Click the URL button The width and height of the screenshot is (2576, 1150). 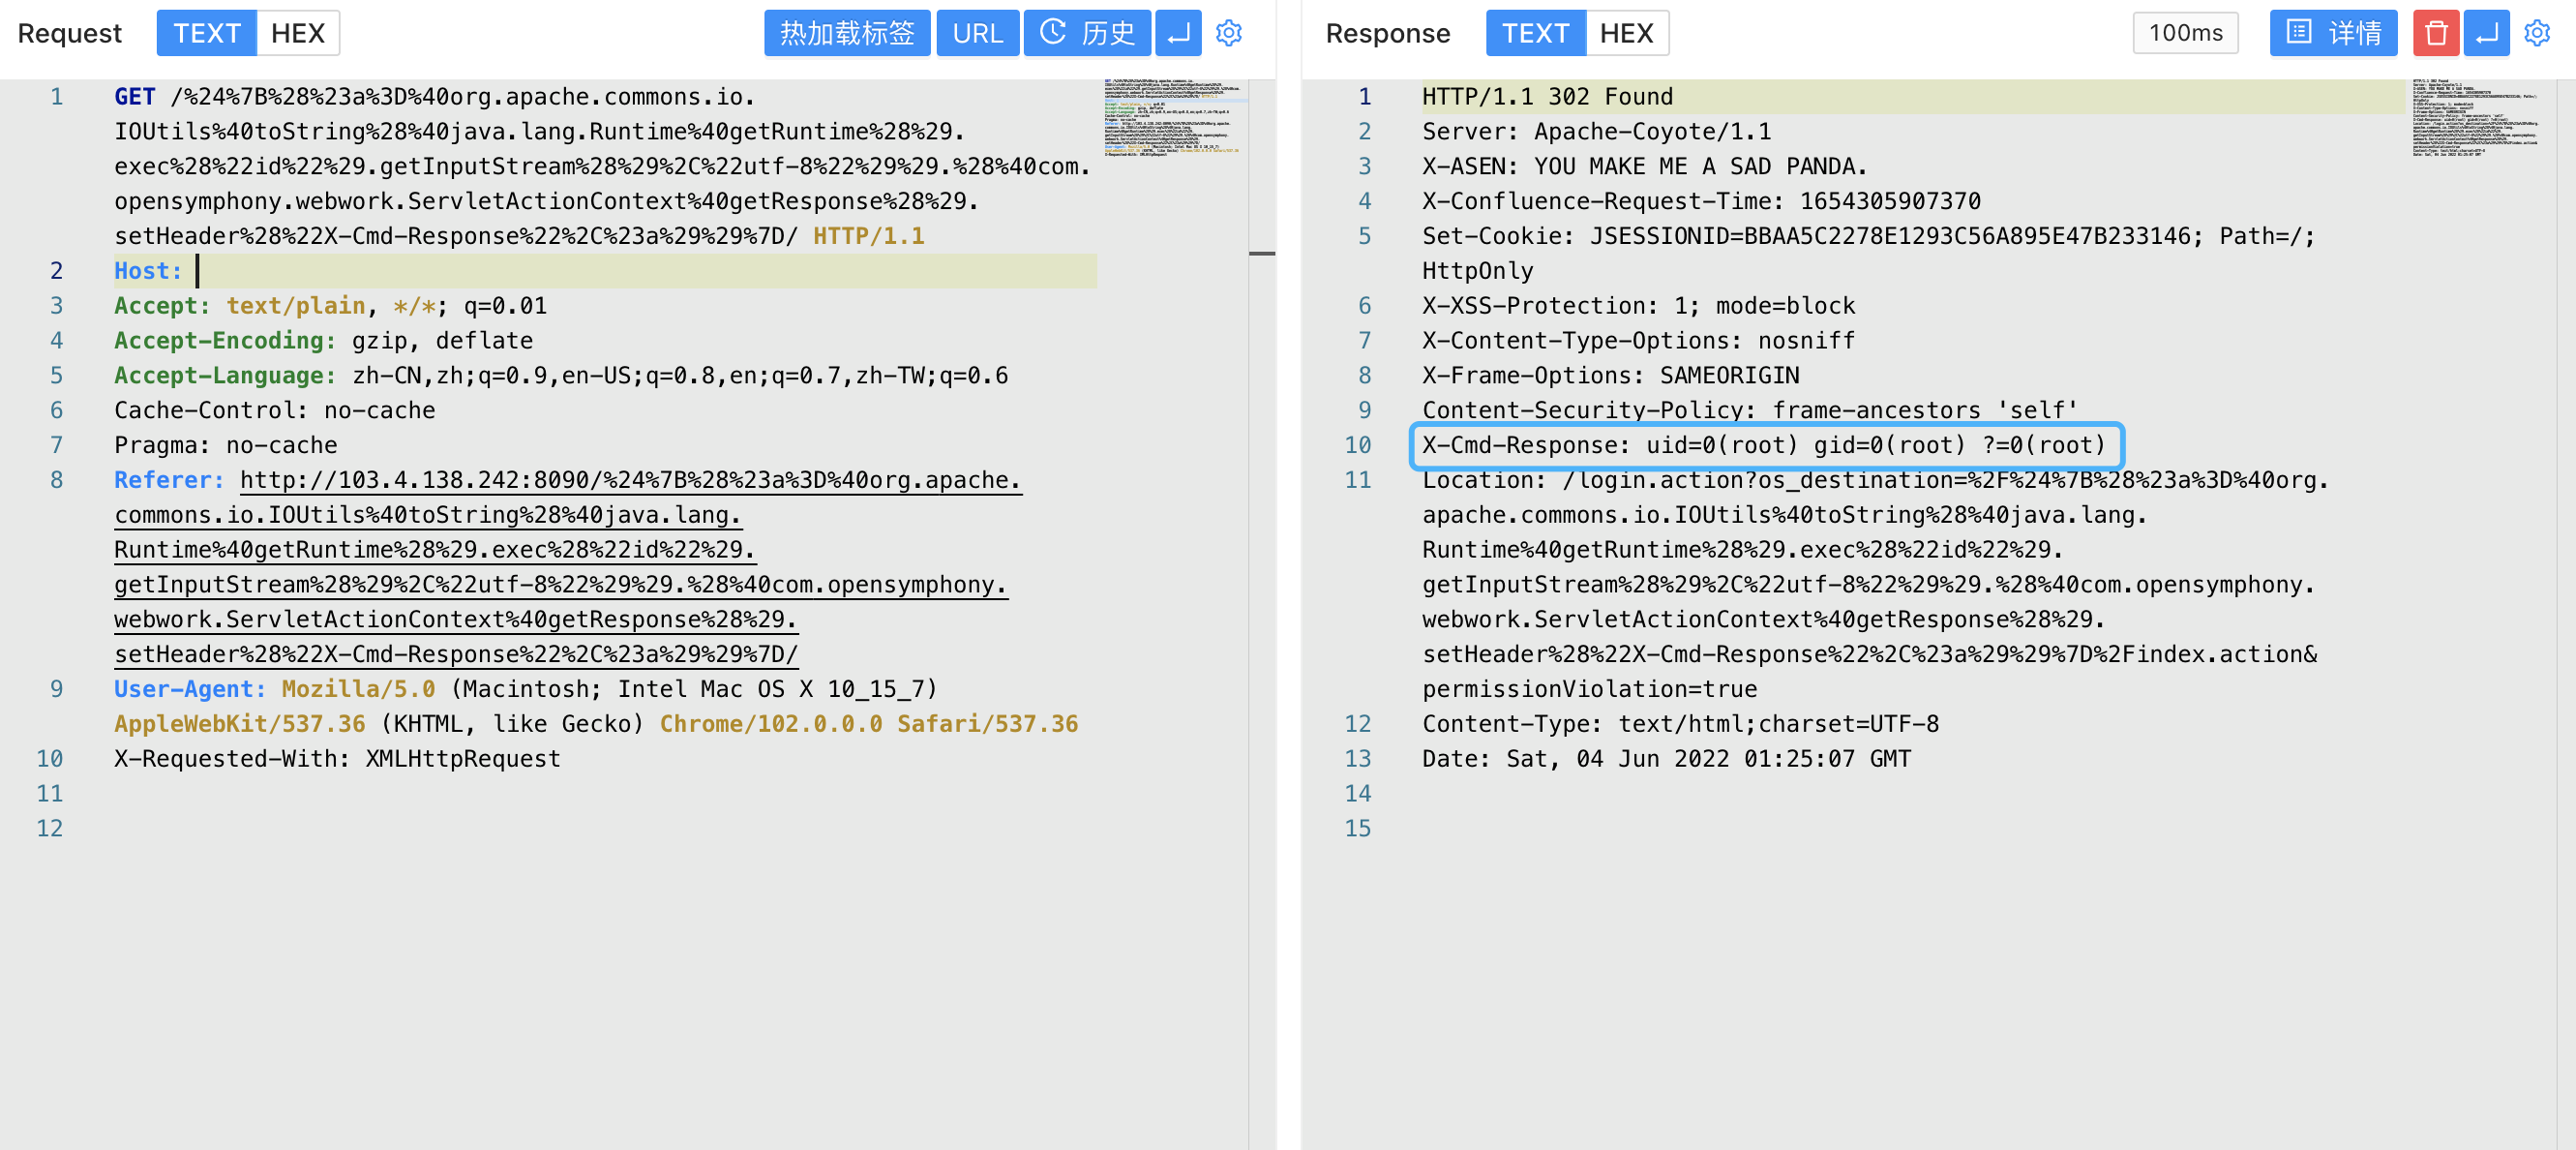[x=977, y=33]
